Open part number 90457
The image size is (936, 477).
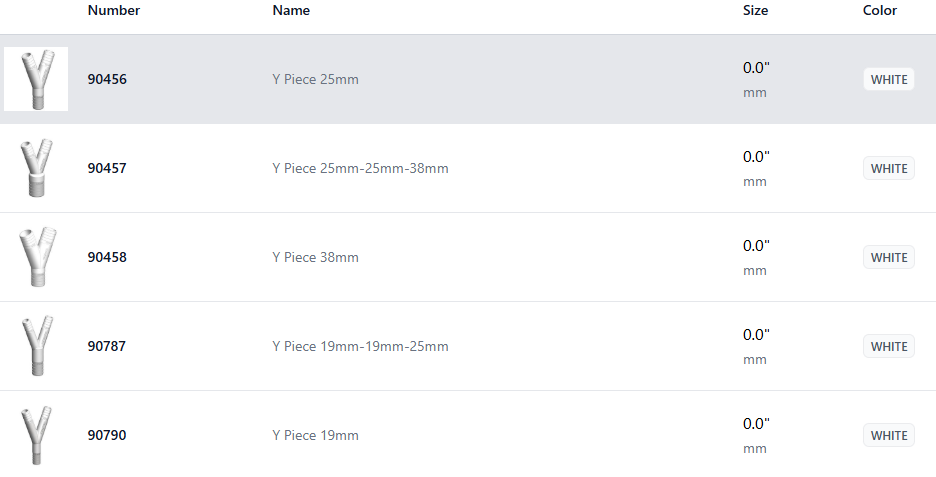click(107, 169)
